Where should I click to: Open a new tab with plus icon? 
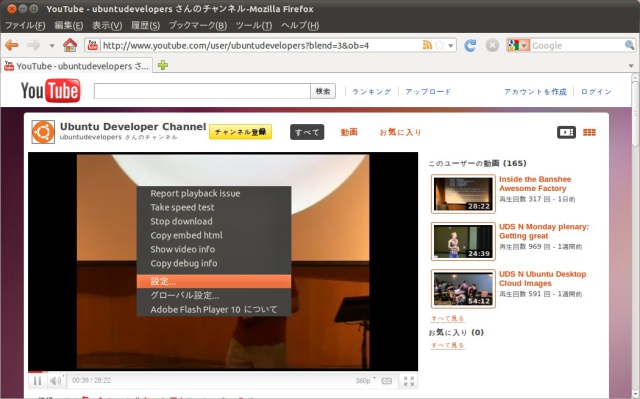click(163, 65)
